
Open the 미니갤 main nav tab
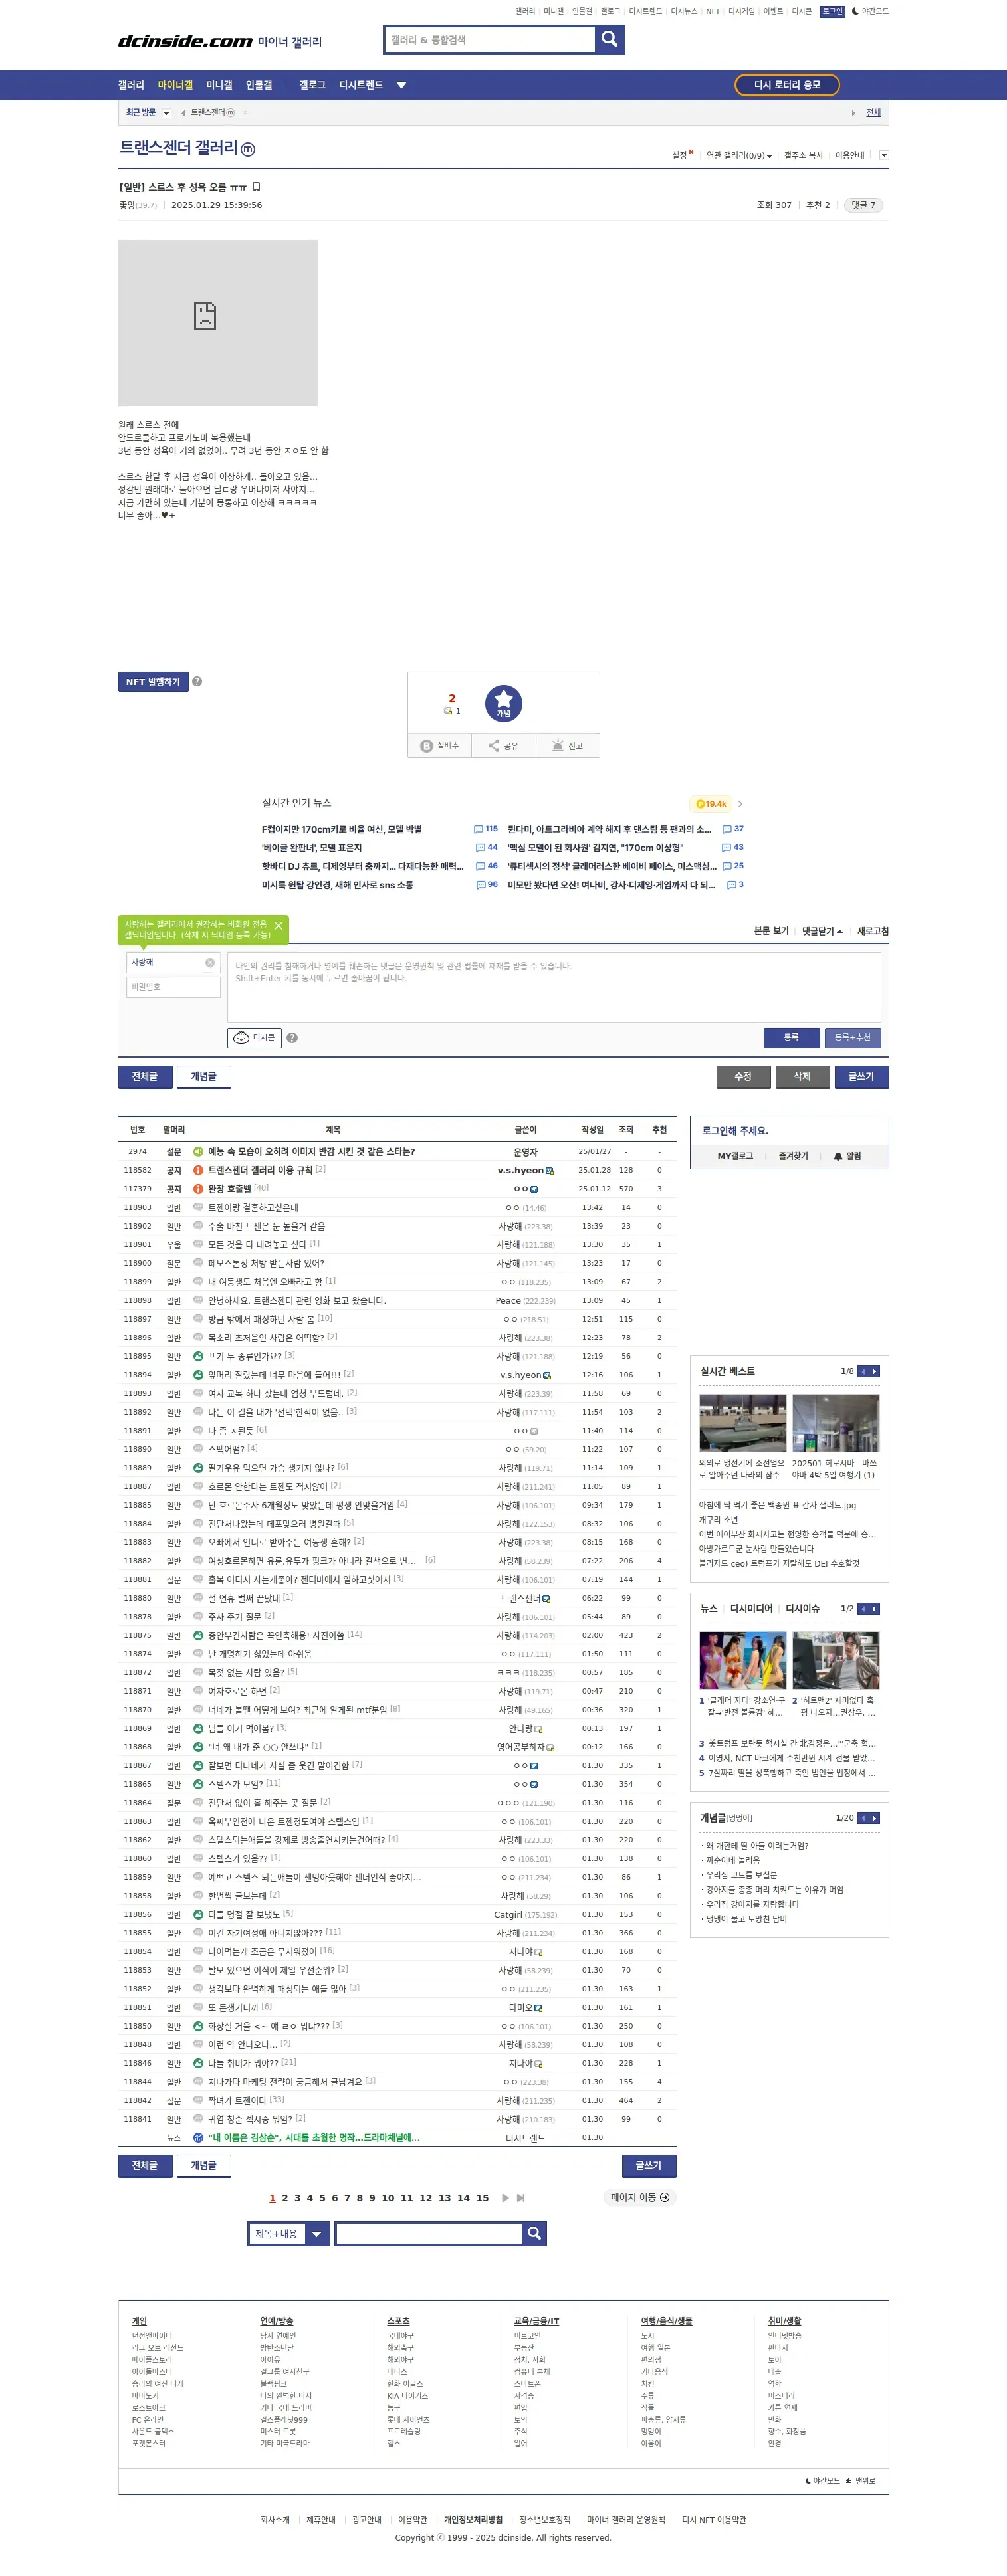coord(219,85)
